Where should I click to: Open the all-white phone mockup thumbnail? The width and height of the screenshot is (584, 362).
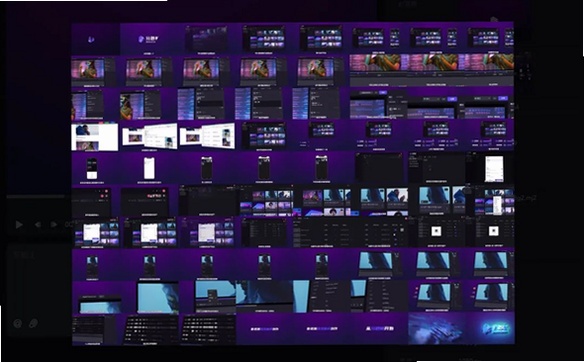coord(149,168)
